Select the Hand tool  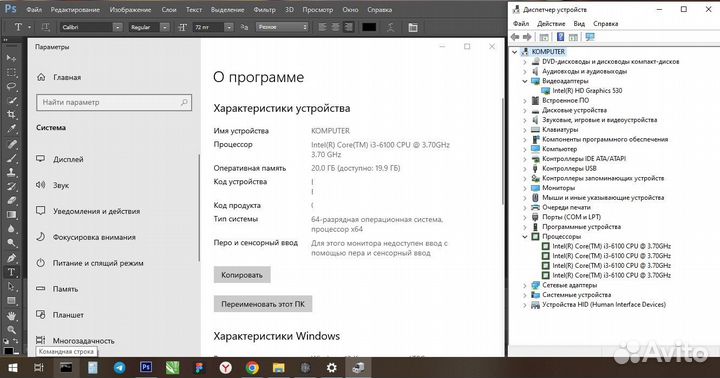point(11,316)
